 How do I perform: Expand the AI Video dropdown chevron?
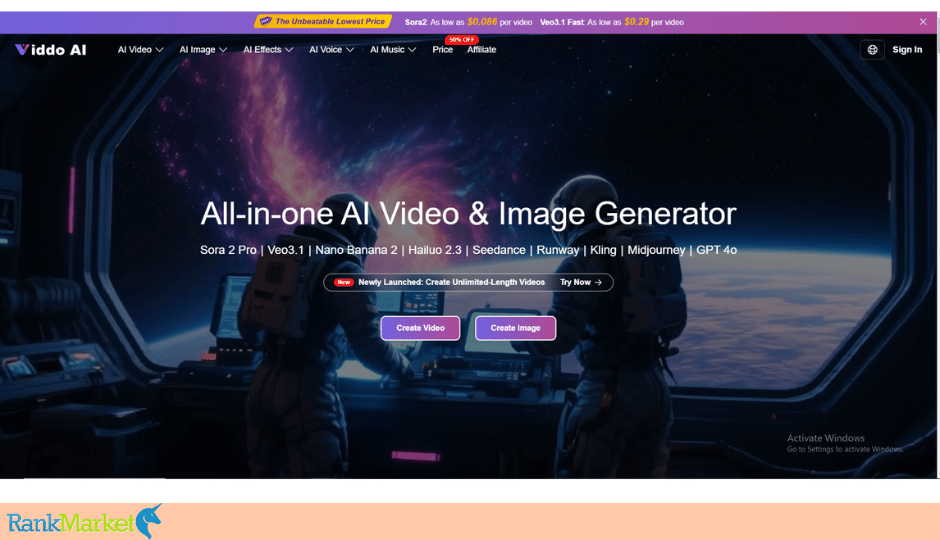159,50
